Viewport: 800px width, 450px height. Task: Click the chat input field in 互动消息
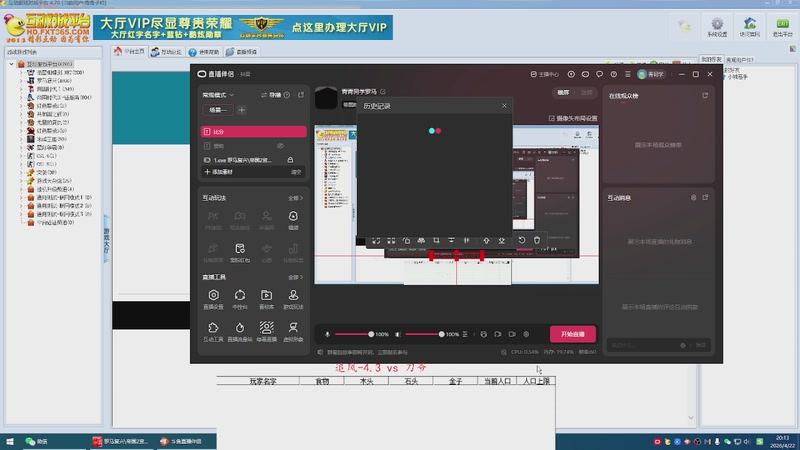(x=644, y=345)
